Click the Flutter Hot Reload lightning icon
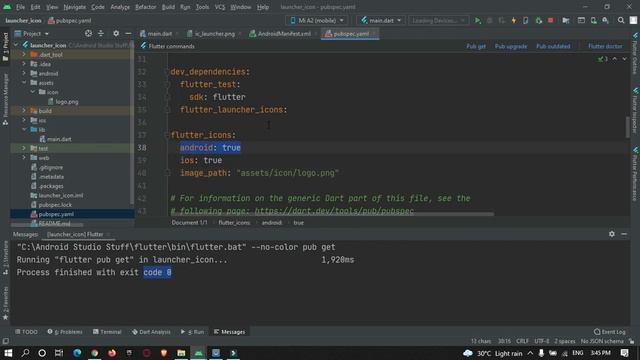640x360 pixels. [x=513, y=20]
